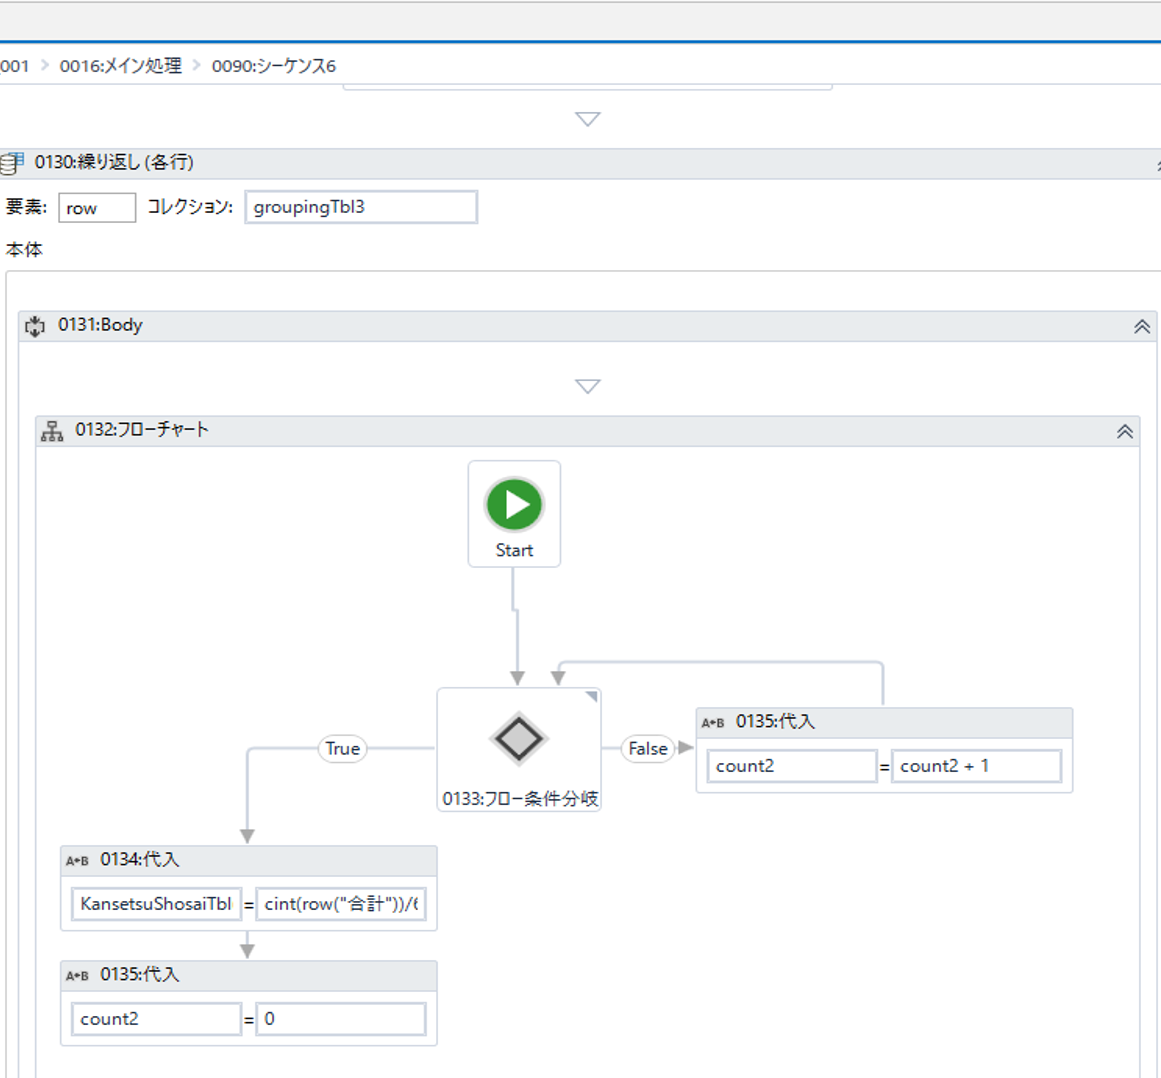
Task: Click the False branch label
Action: click(x=648, y=749)
